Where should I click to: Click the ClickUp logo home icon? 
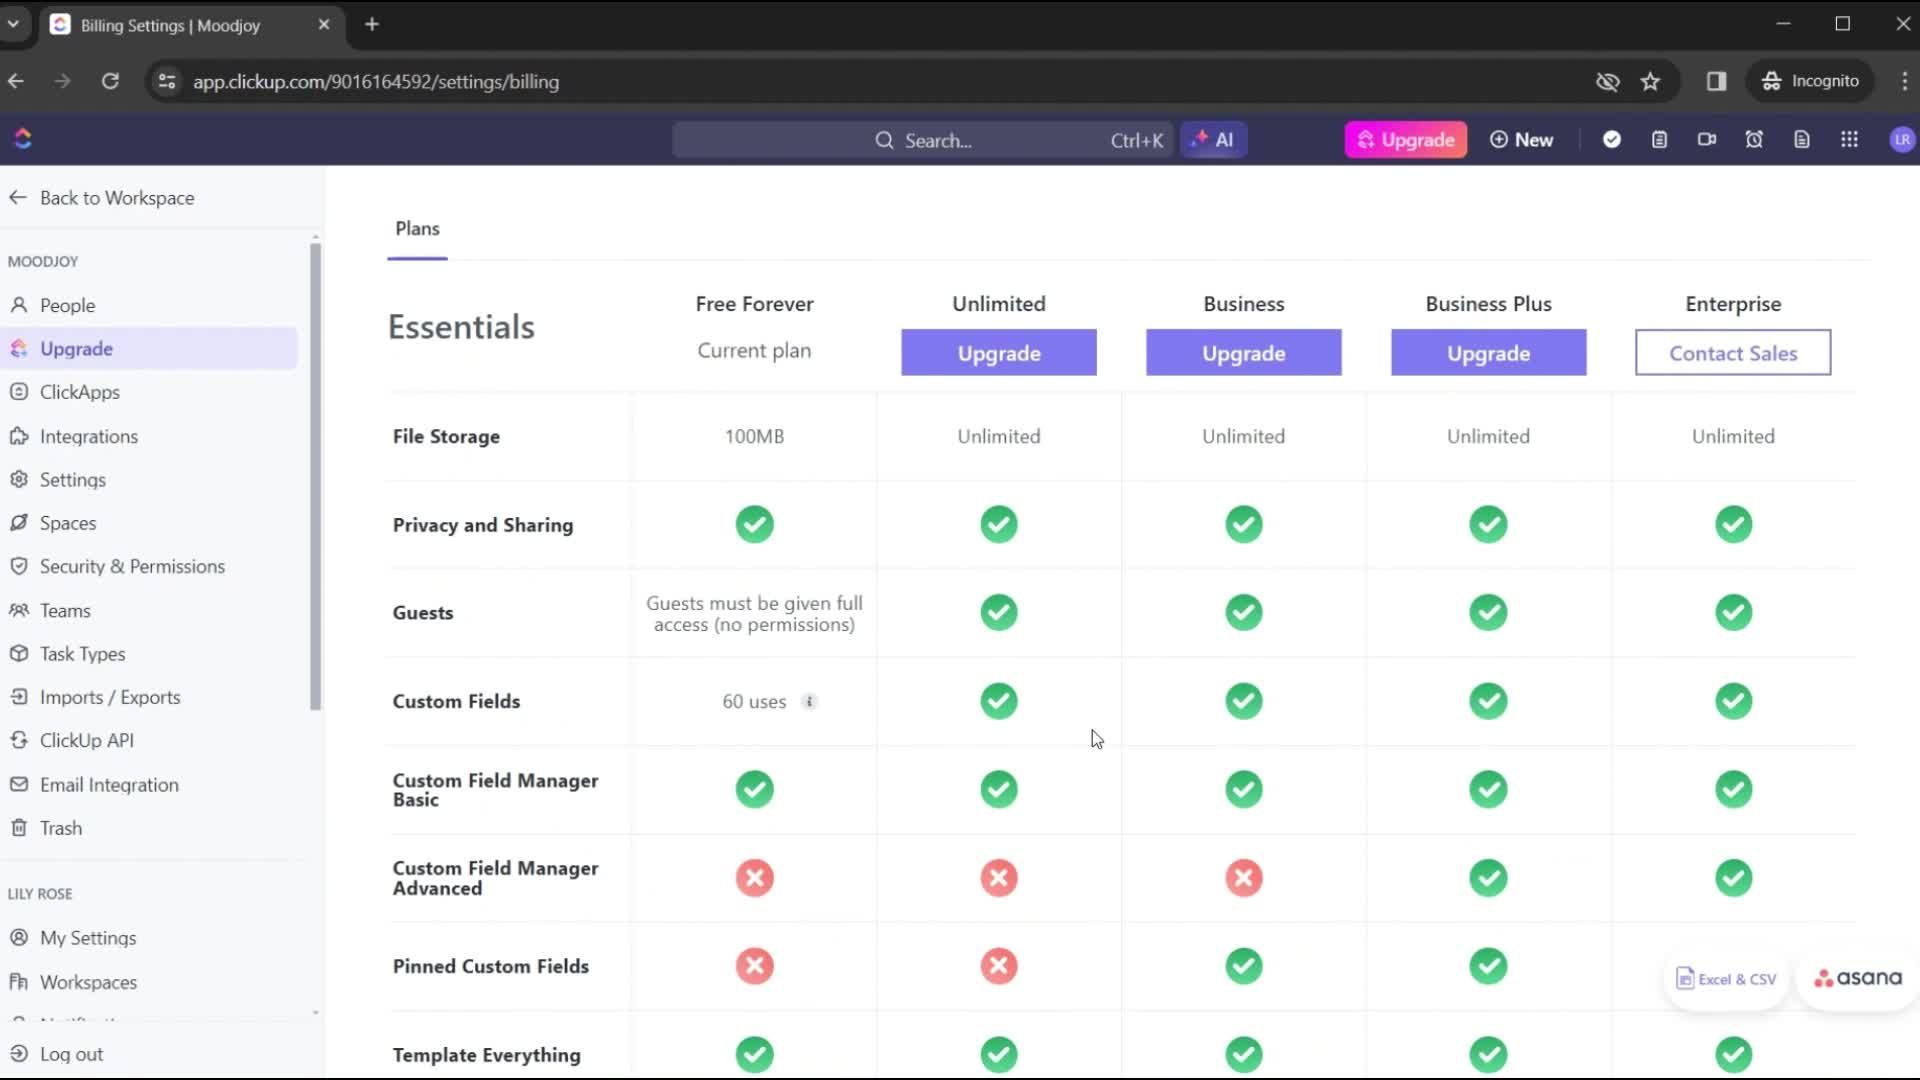(x=23, y=139)
